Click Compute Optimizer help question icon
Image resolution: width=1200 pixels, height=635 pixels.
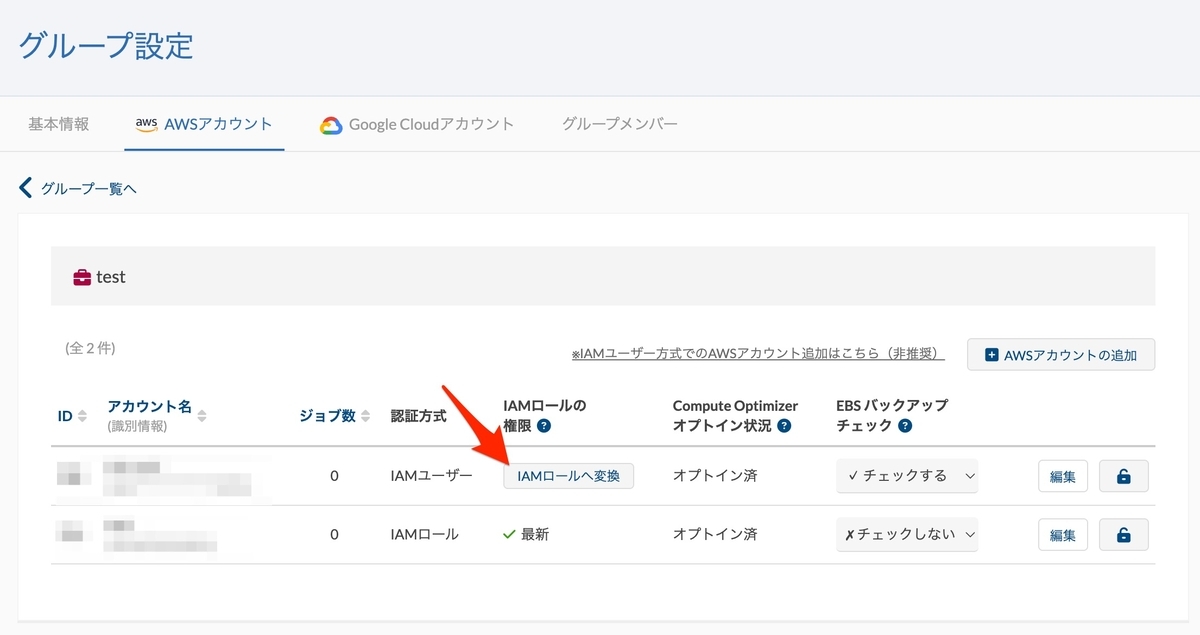pos(784,426)
